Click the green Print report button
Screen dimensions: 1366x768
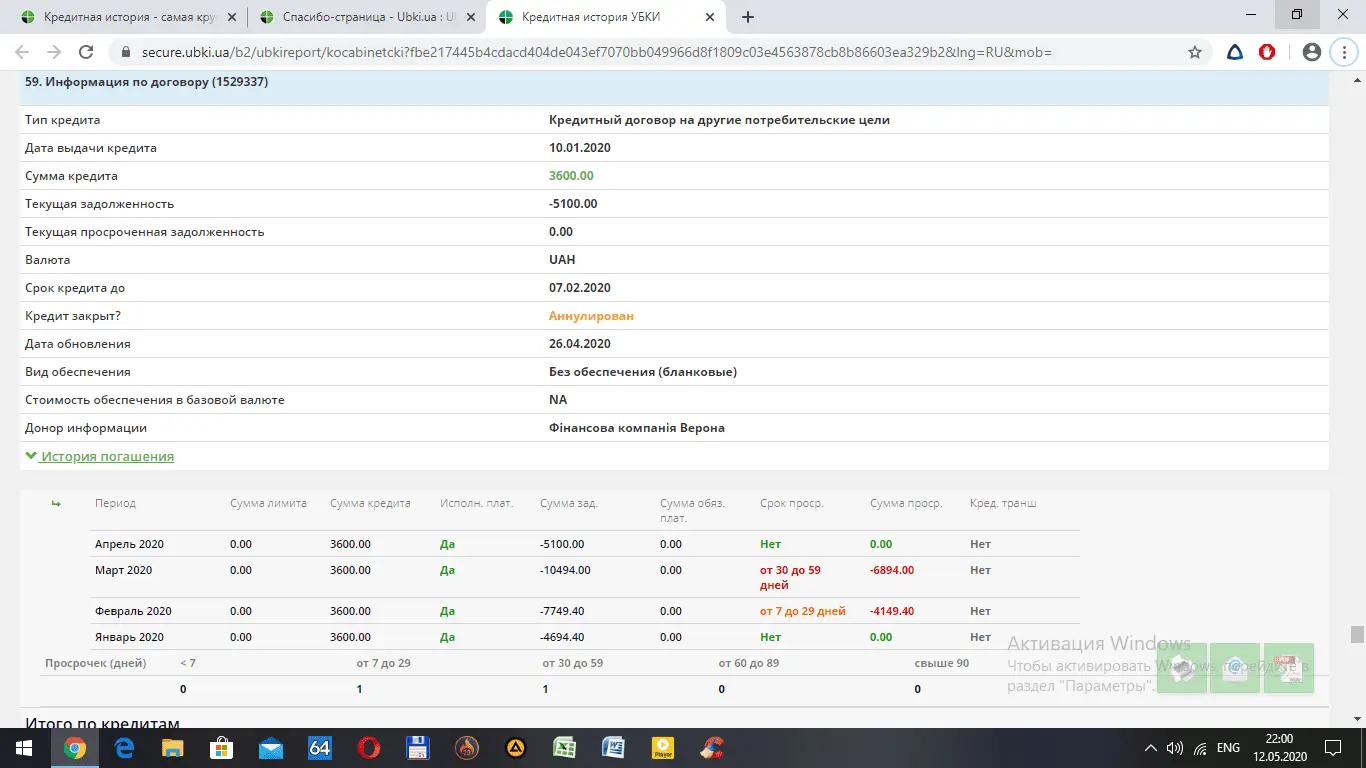tap(1182, 668)
